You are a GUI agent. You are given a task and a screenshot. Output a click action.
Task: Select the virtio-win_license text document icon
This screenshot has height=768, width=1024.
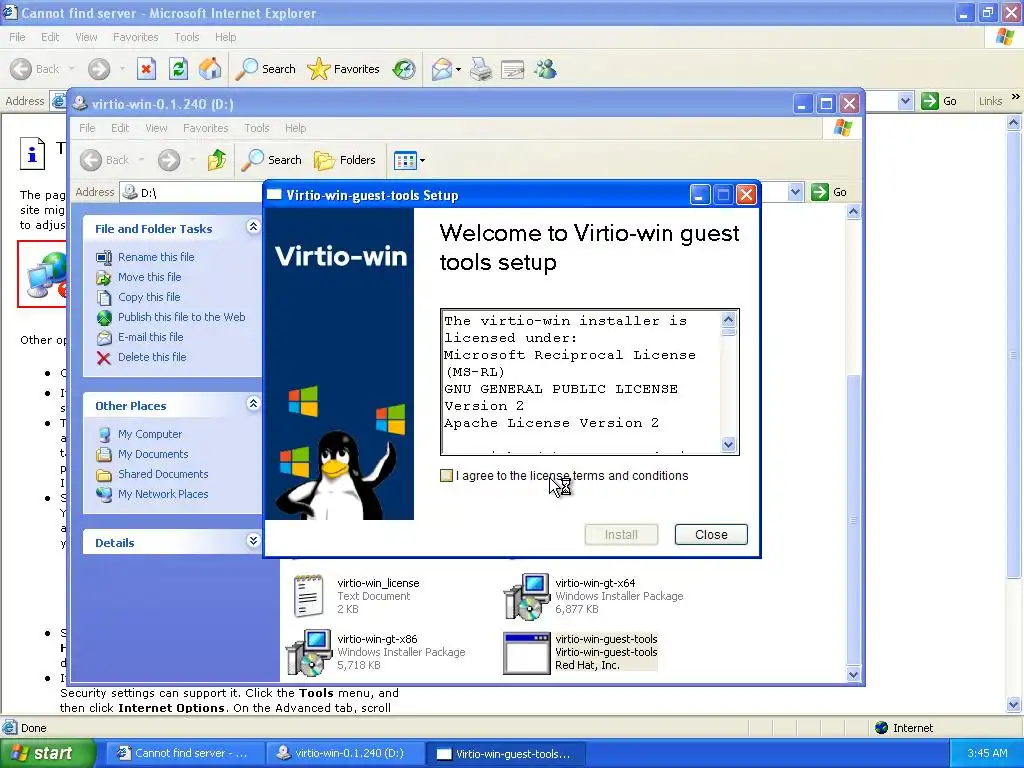click(x=308, y=595)
